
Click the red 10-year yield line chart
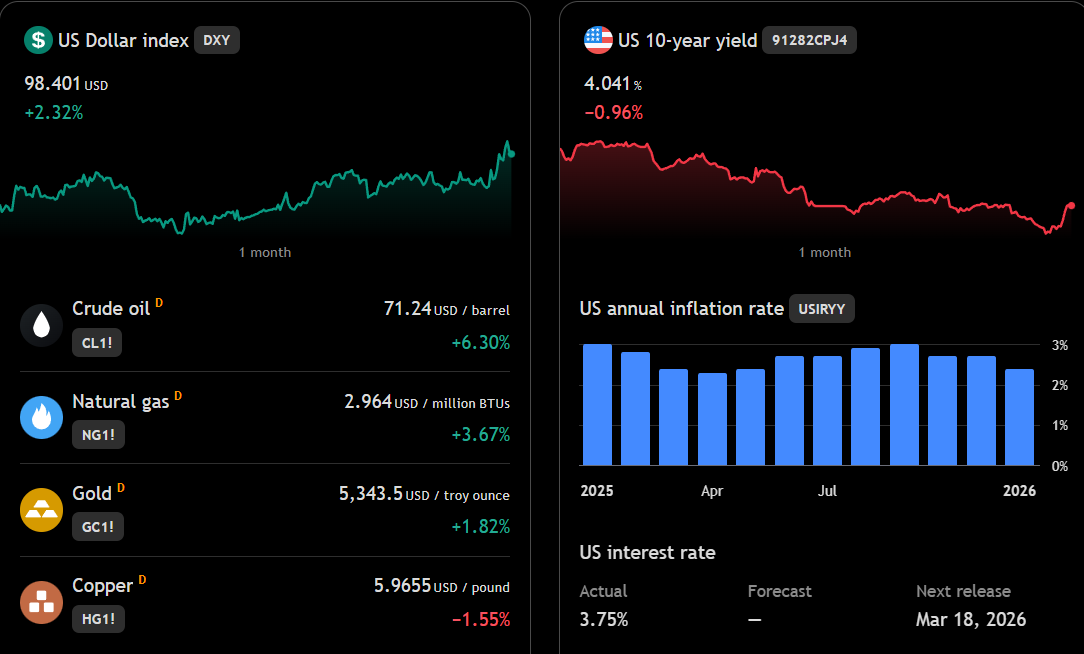click(x=817, y=187)
